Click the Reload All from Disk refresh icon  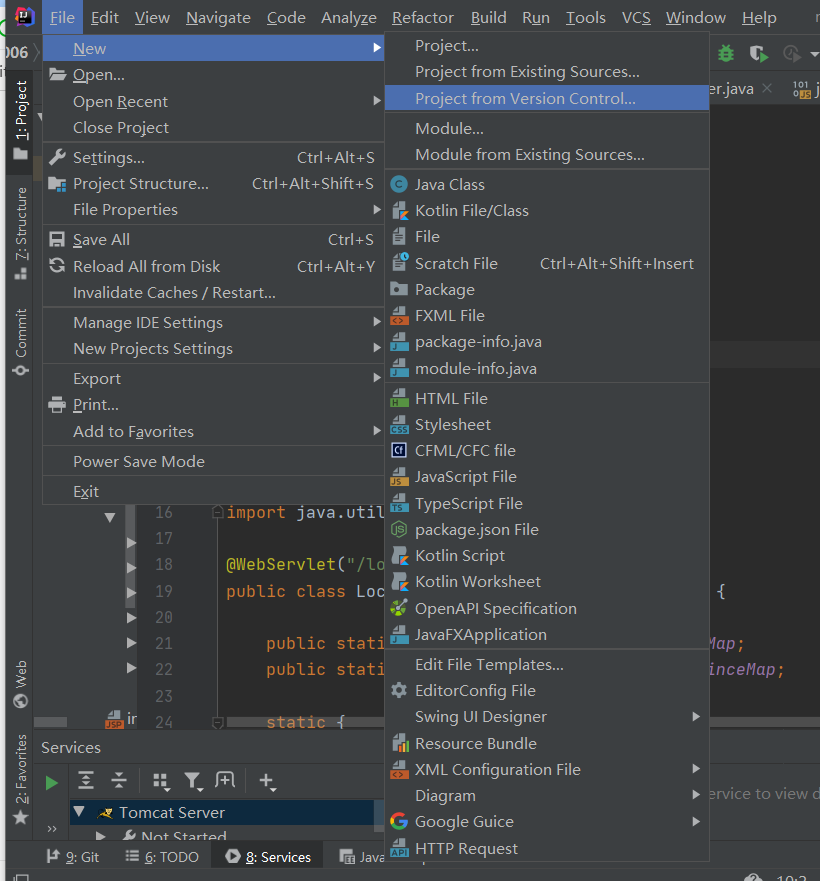[57, 266]
